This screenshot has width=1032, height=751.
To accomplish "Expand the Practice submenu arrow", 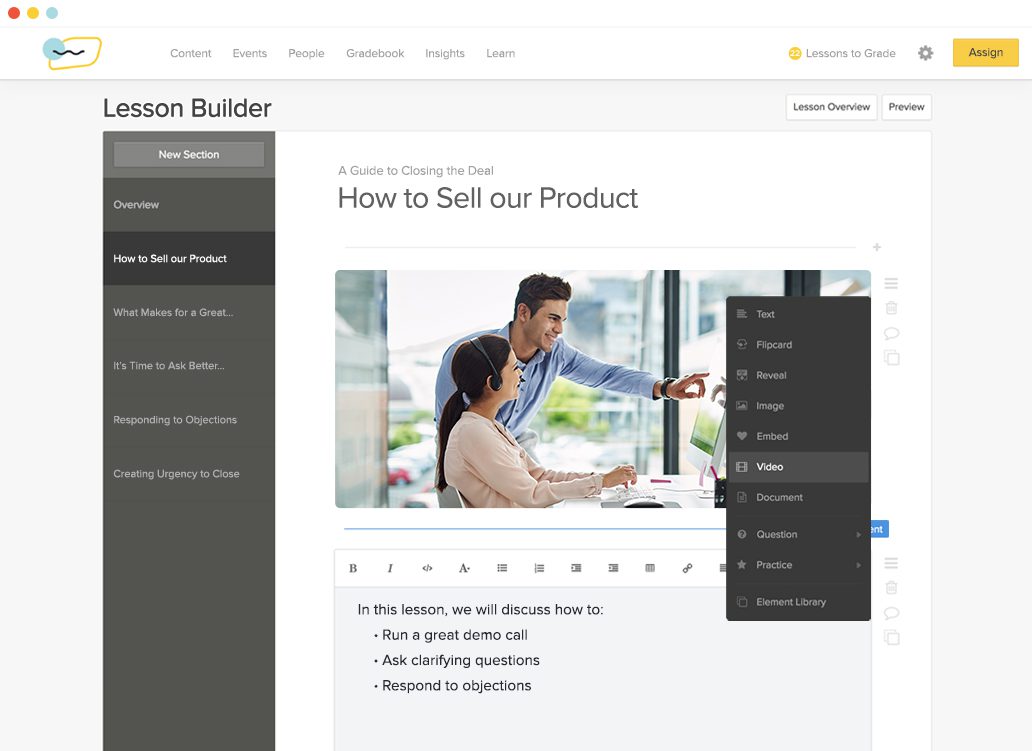I will (x=858, y=565).
